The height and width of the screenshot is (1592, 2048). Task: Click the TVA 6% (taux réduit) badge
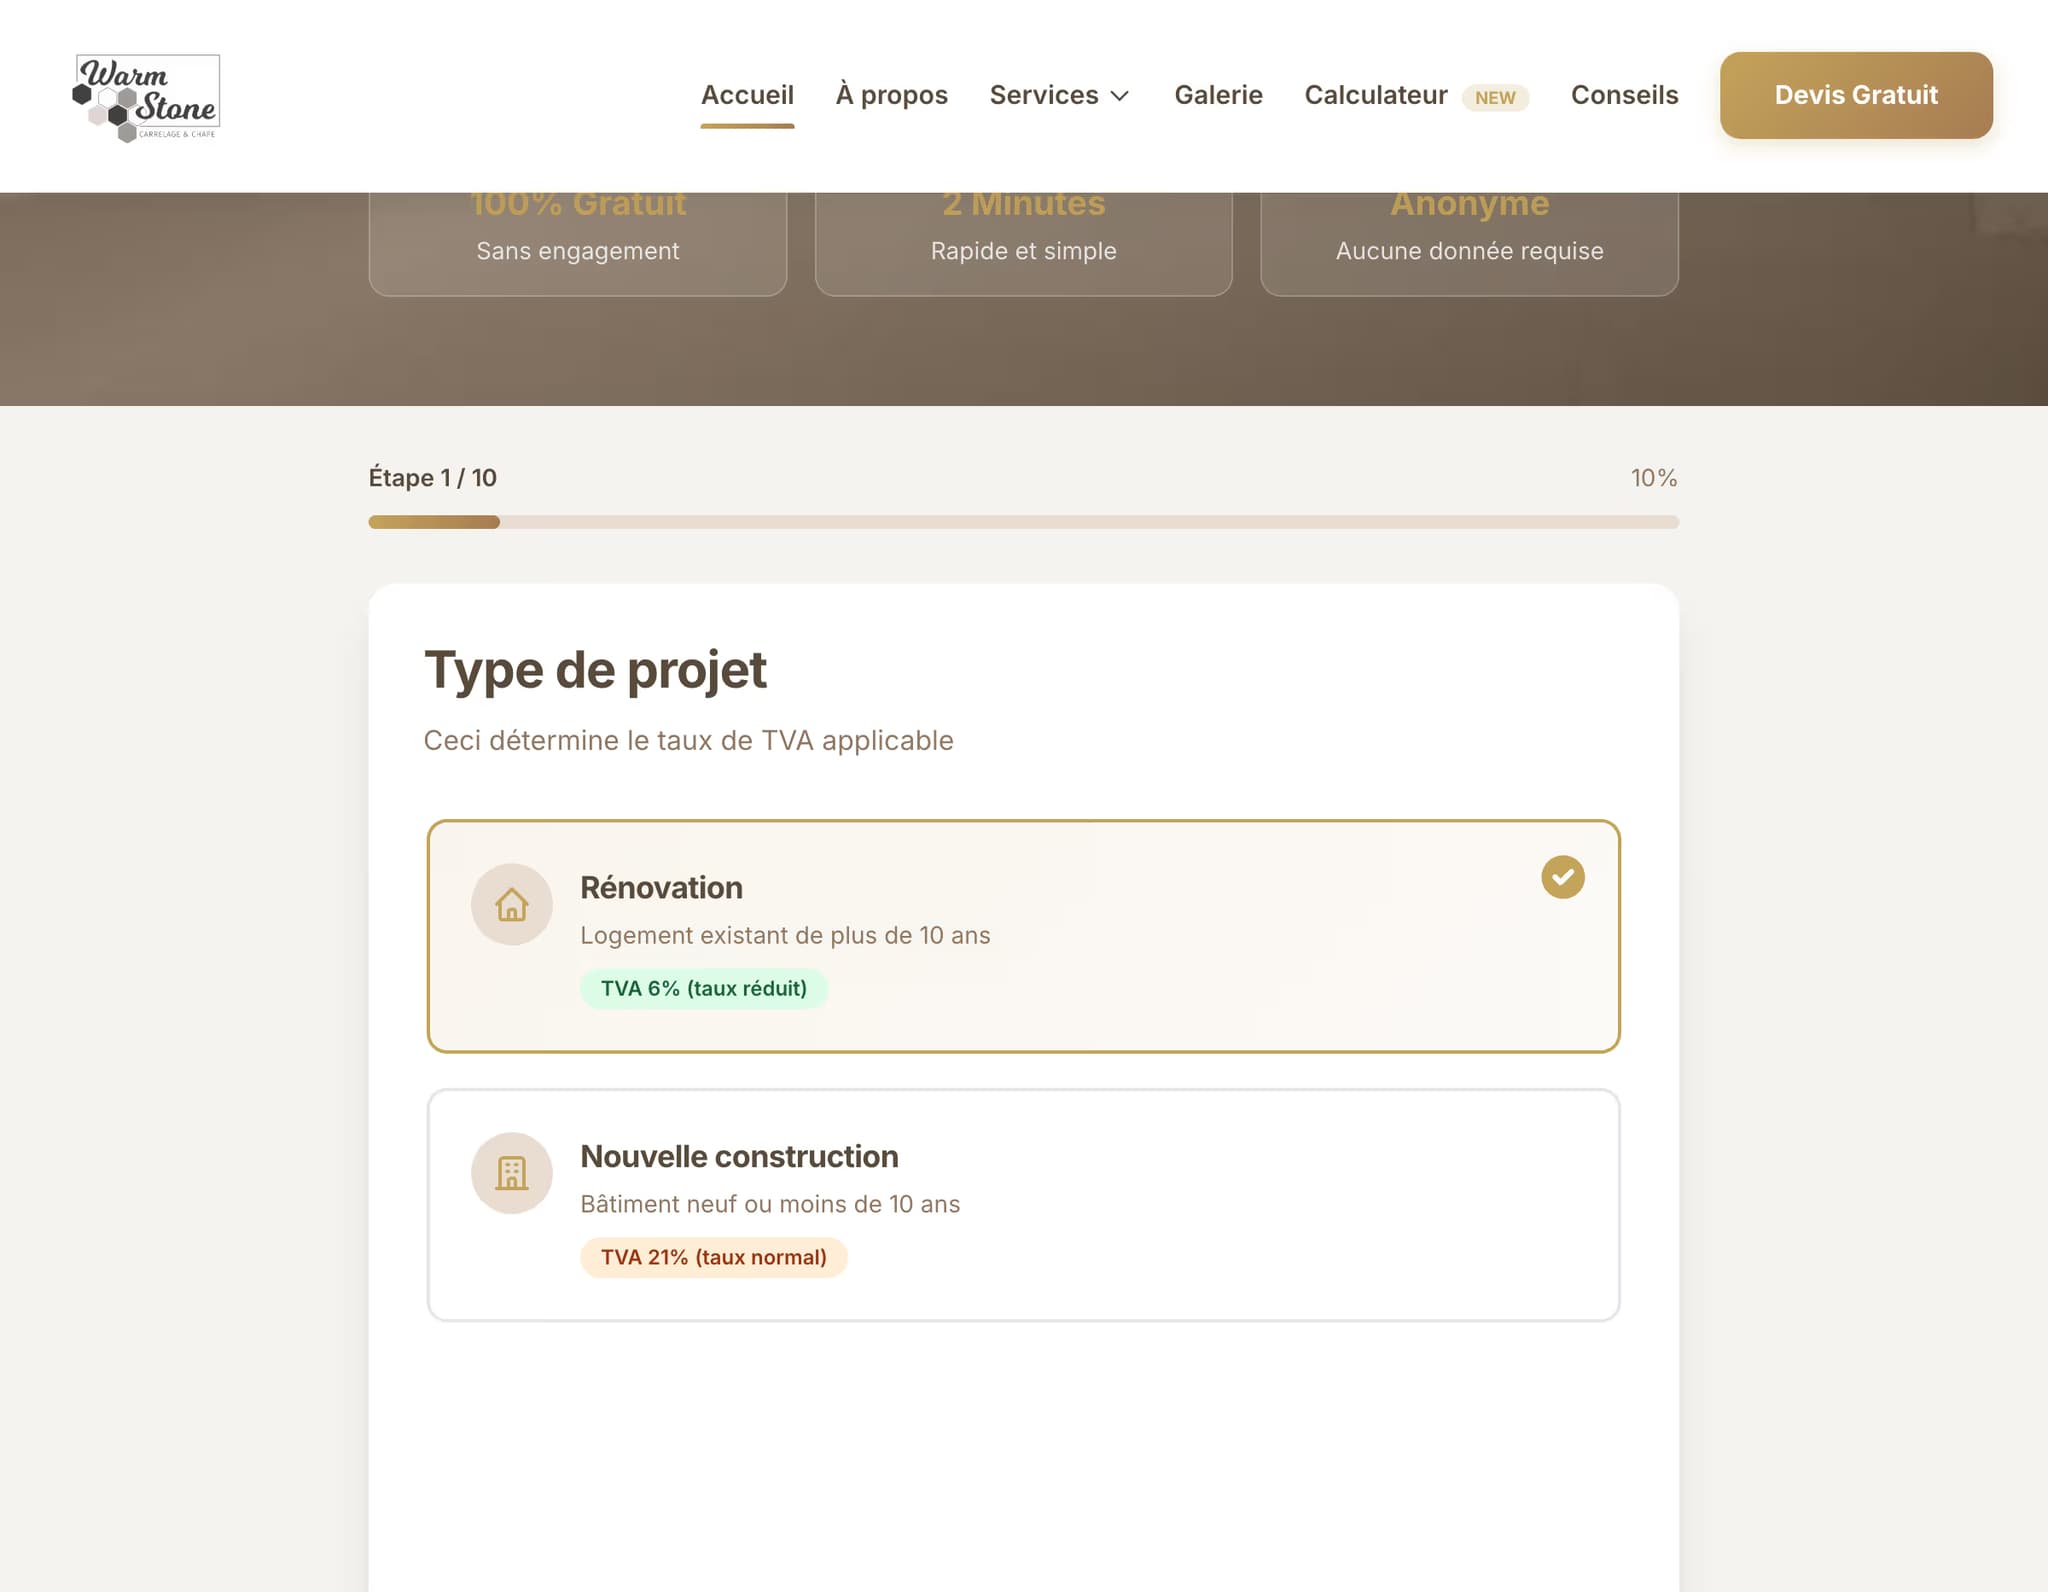(703, 988)
